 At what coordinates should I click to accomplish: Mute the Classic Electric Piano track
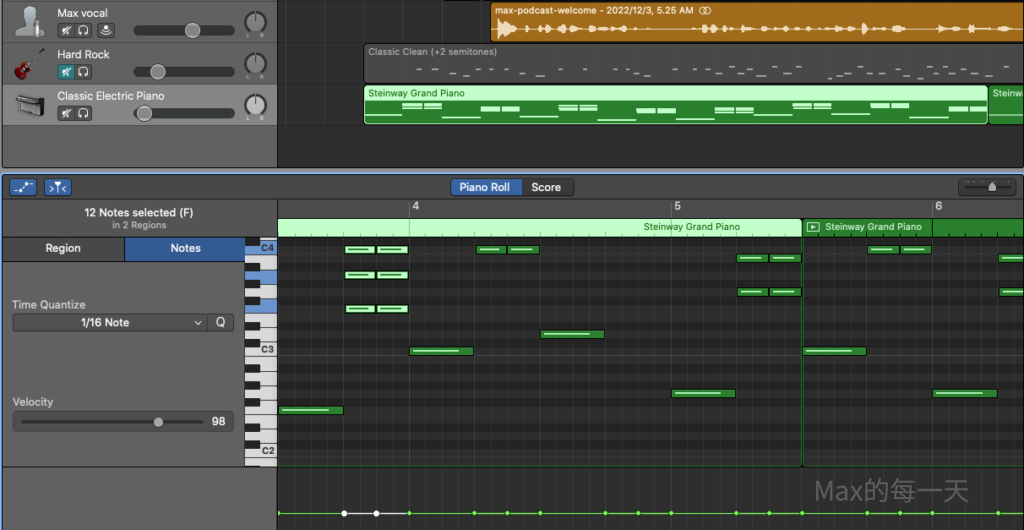click(x=66, y=113)
